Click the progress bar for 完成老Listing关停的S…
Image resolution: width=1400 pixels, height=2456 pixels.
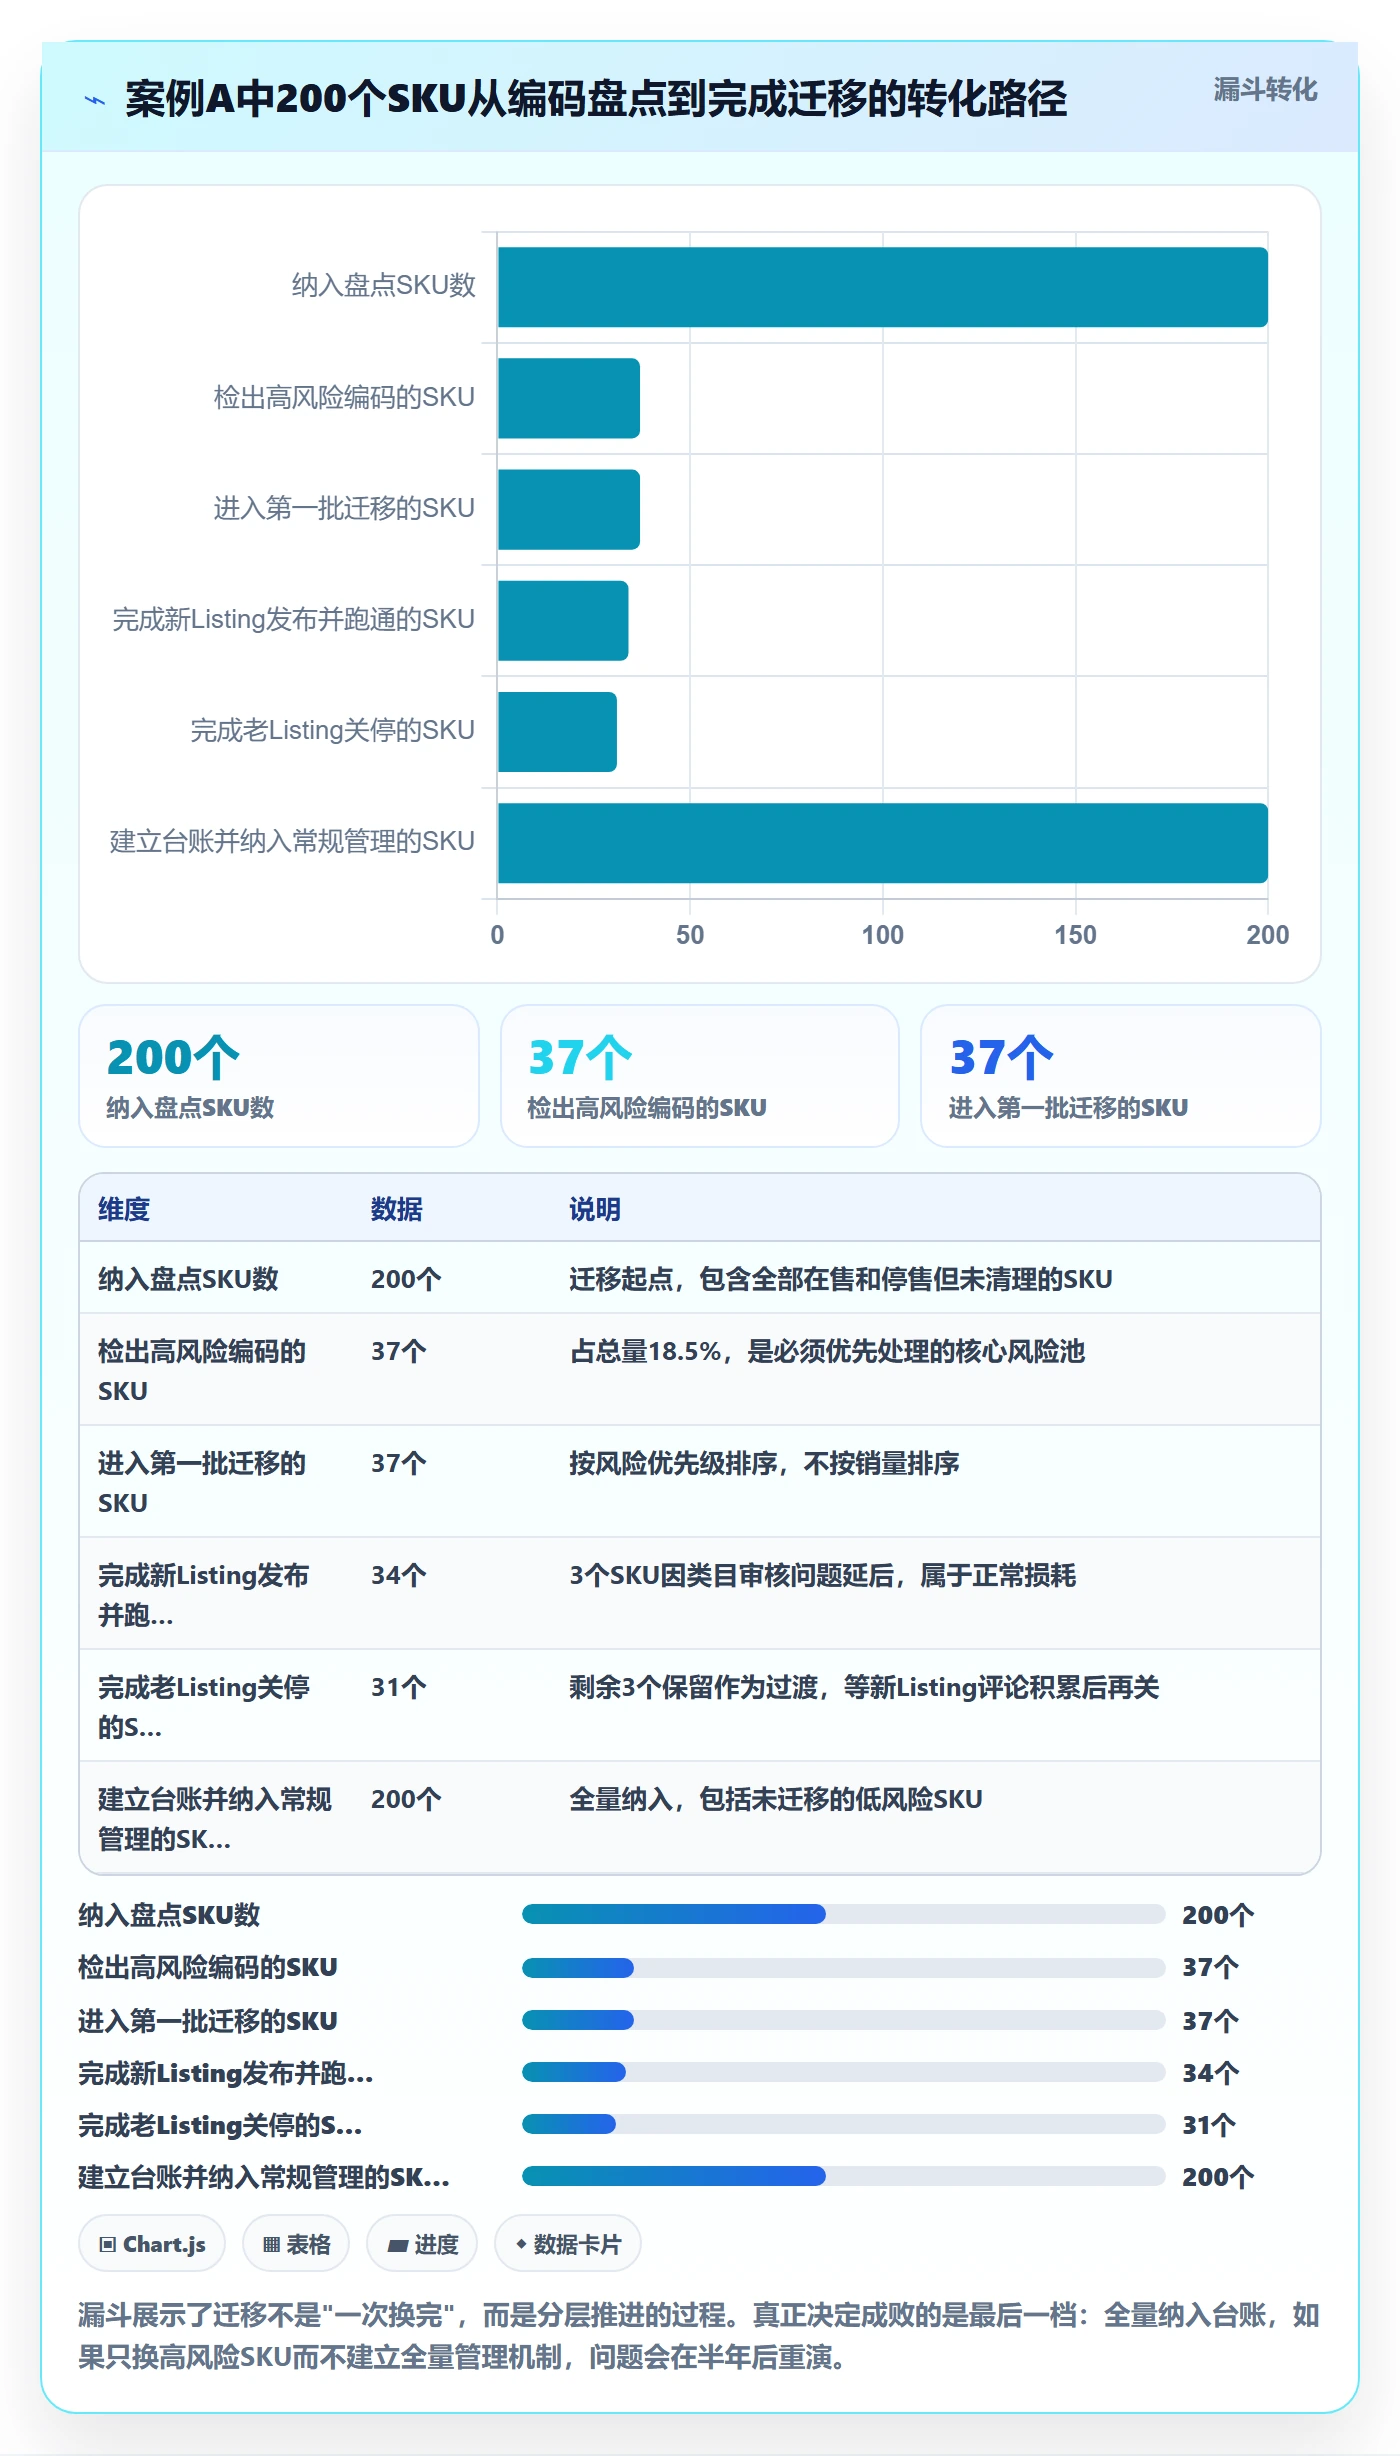(x=843, y=2124)
